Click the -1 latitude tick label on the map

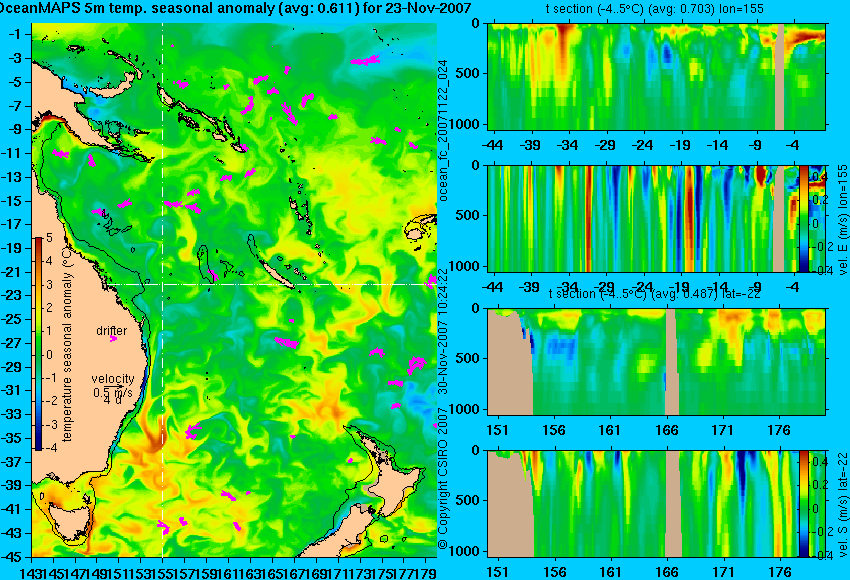(16, 34)
